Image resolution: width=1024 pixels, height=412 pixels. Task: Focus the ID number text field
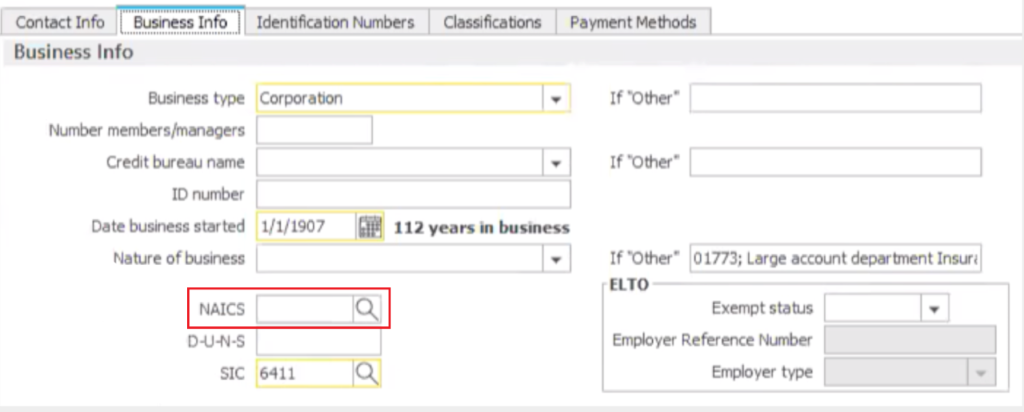413,195
